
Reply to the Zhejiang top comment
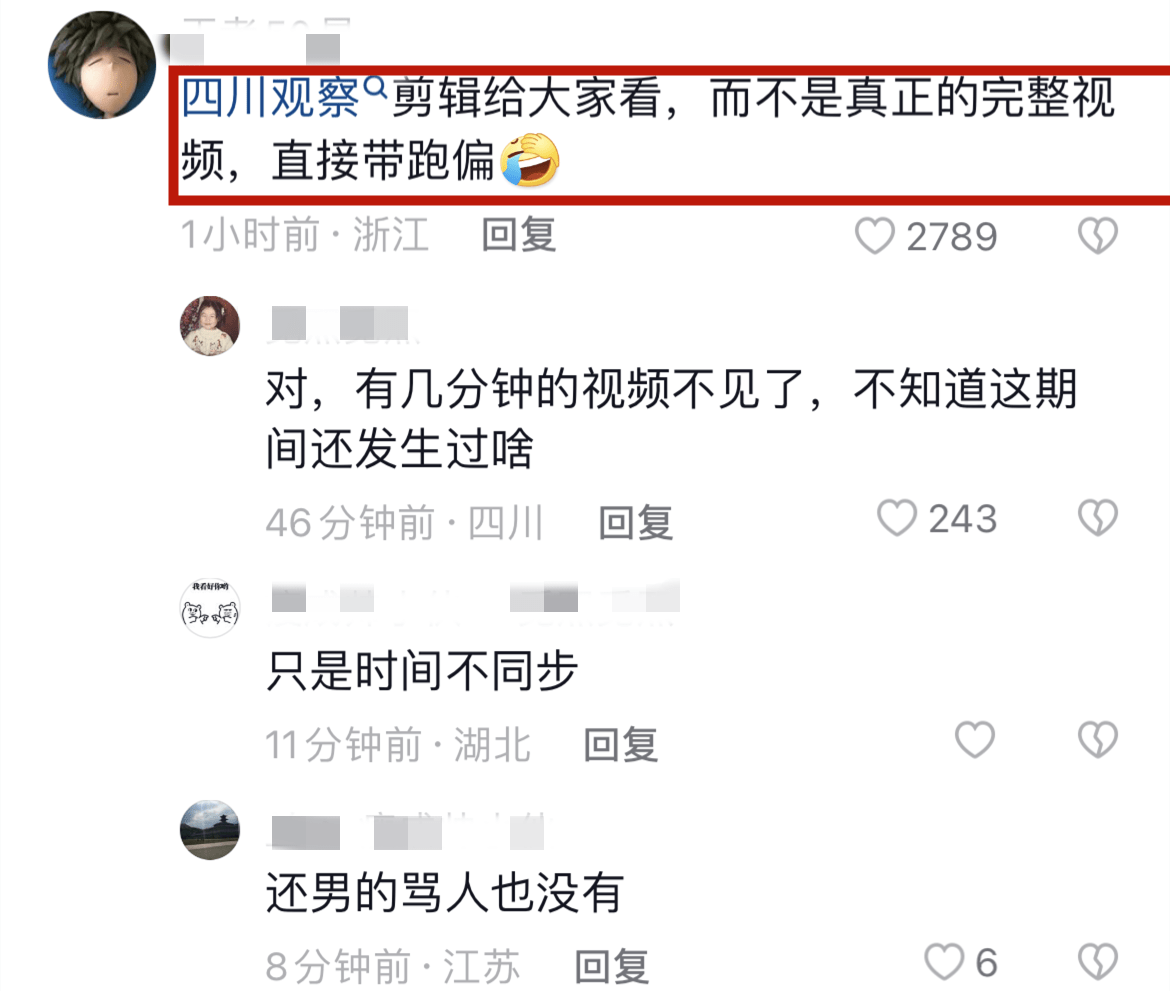click(x=519, y=235)
